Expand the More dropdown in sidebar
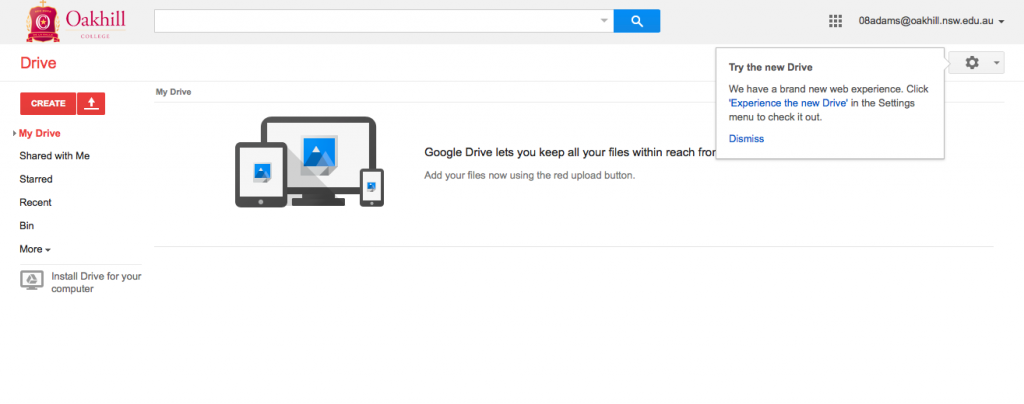This screenshot has height=404, width=1024. (x=35, y=249)
